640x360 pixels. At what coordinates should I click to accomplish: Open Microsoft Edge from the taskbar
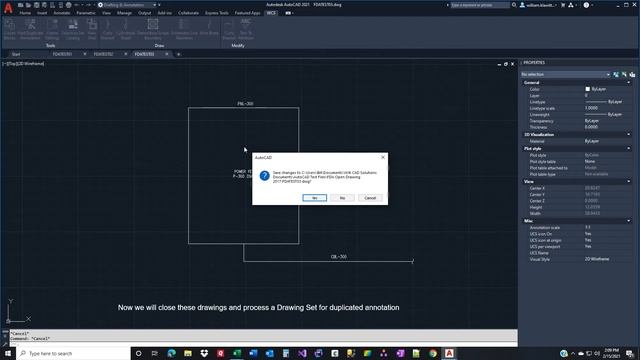pyautogui.click(x=171, y=353)
